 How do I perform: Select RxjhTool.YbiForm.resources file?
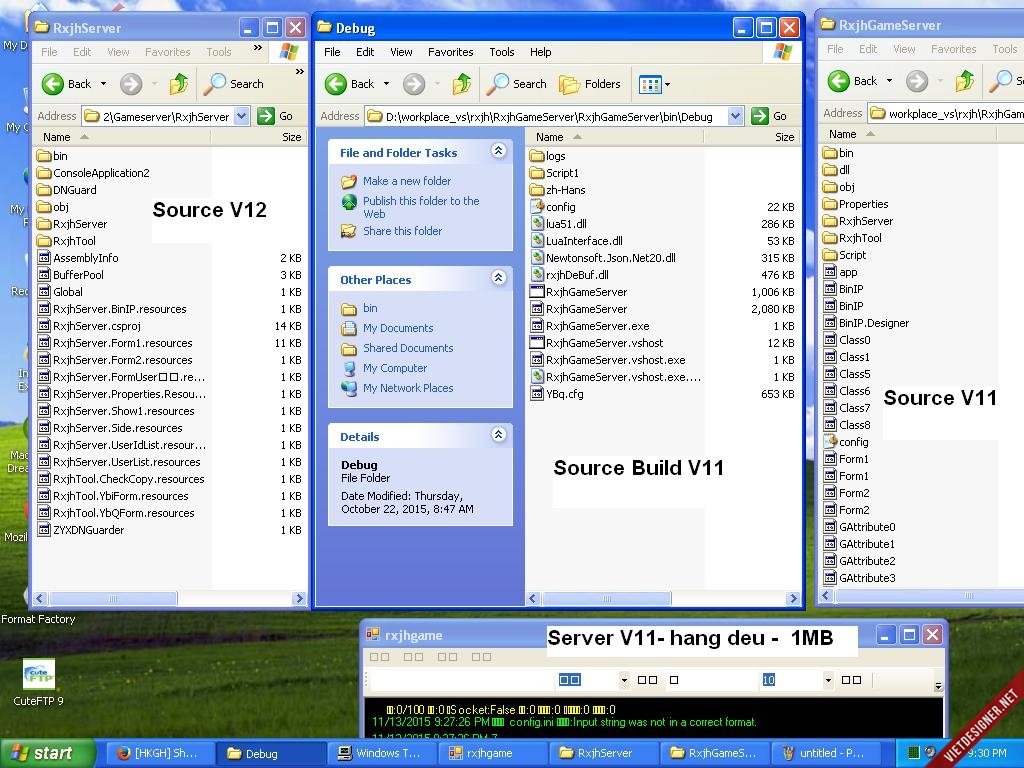[113, 496]
